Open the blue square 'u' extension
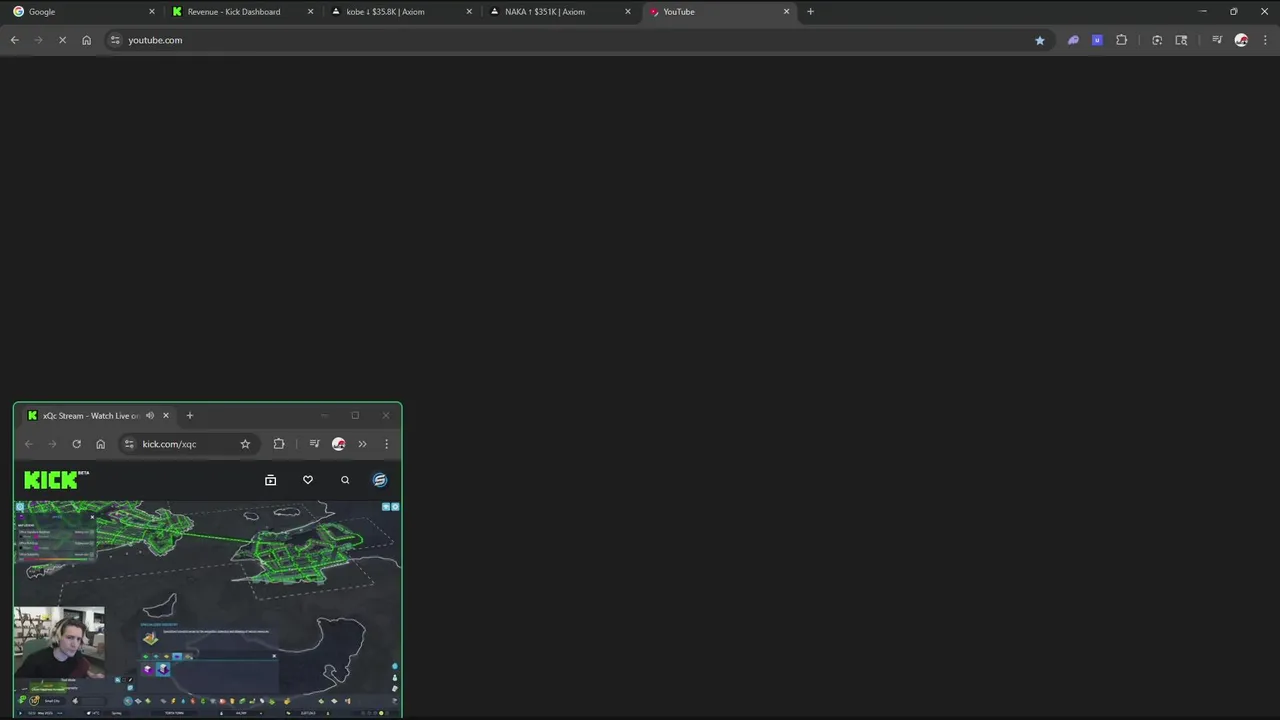 (1097, 40)
